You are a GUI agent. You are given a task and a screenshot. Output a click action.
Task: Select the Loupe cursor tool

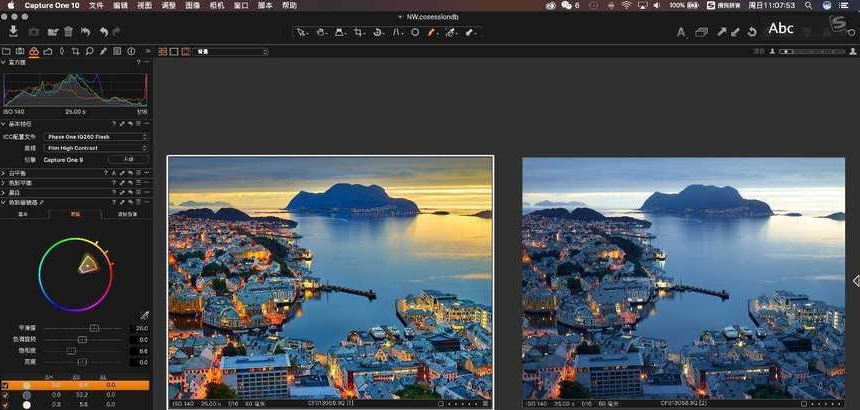(340, 32)
